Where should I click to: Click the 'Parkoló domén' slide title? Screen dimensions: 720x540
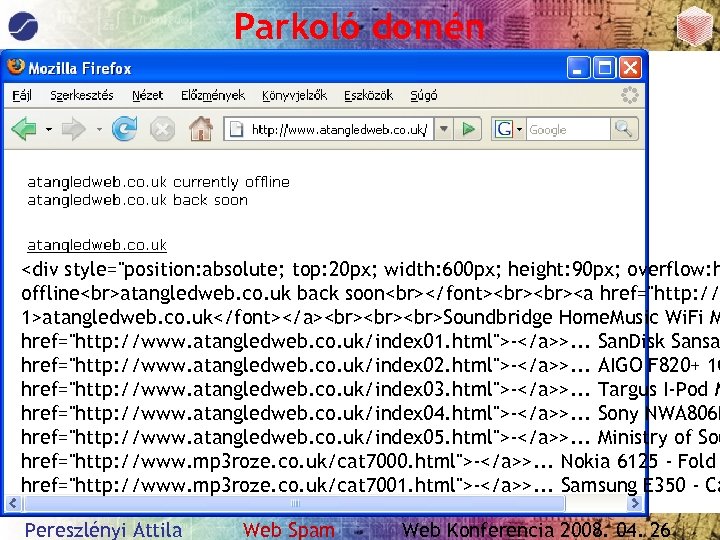pyautogui.click(x=359, y=27)
